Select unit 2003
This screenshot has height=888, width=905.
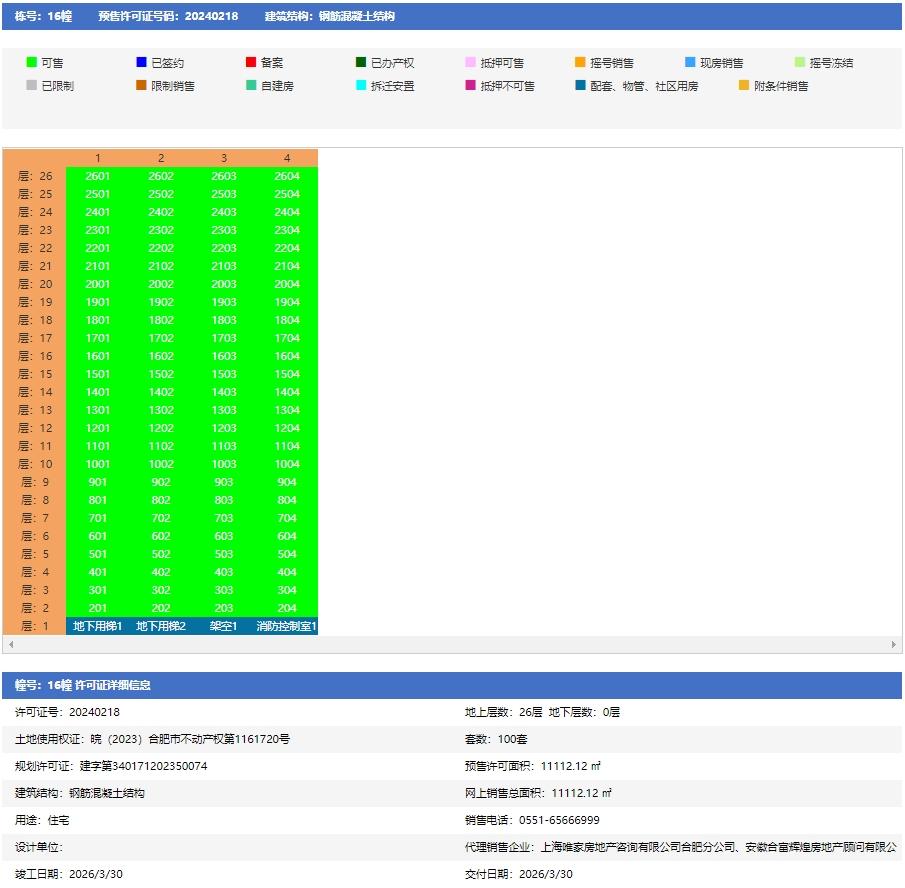pos(224,284)
